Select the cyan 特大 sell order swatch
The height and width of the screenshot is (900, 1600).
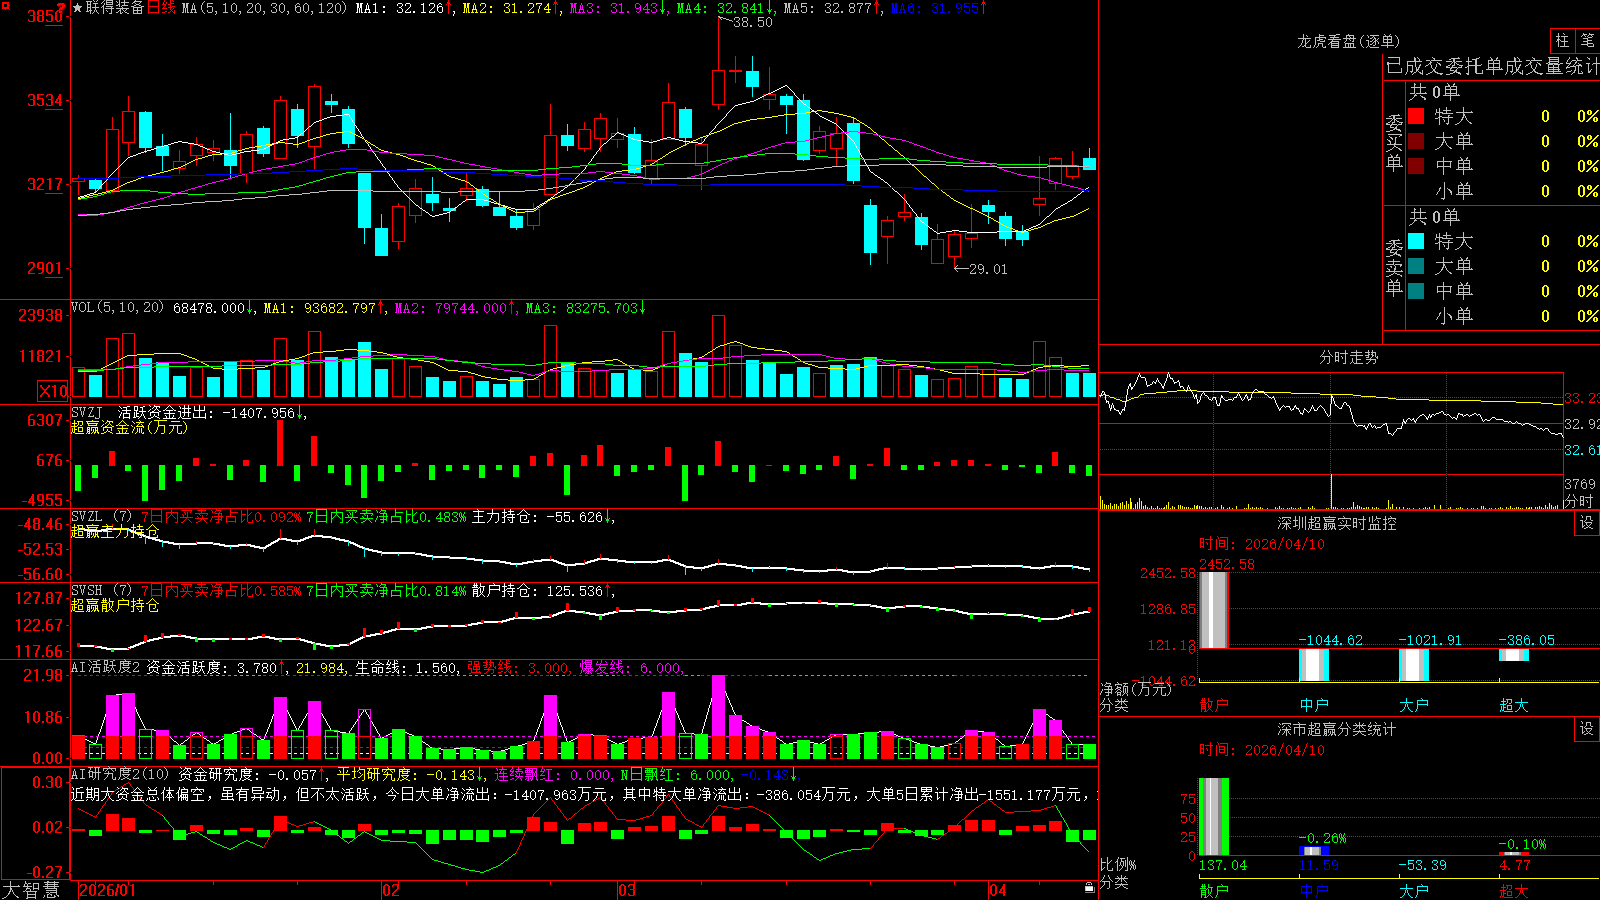coord(1416,241)
